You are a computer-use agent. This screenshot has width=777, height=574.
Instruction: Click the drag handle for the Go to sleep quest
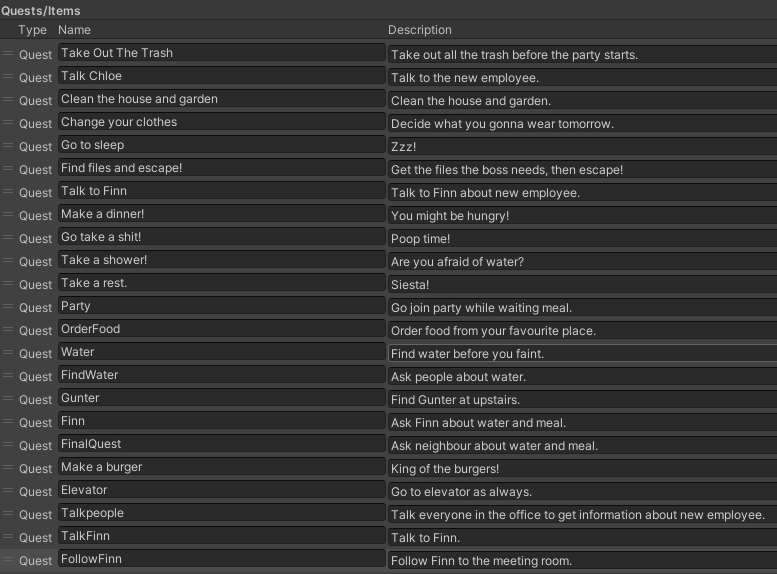(8, 146)
